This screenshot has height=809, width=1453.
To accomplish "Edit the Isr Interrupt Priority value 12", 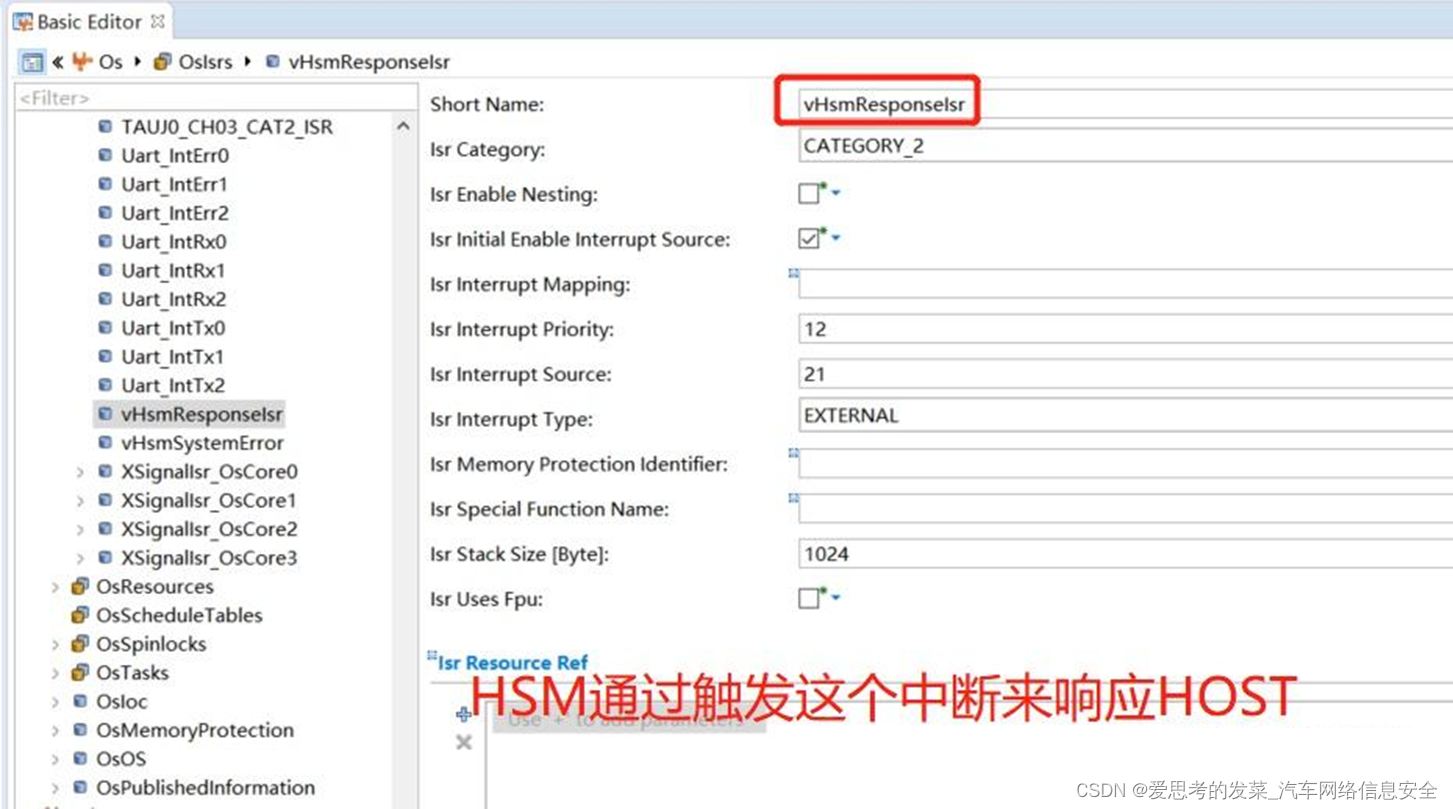I will pyautogui.click(x=1125, y=329).
